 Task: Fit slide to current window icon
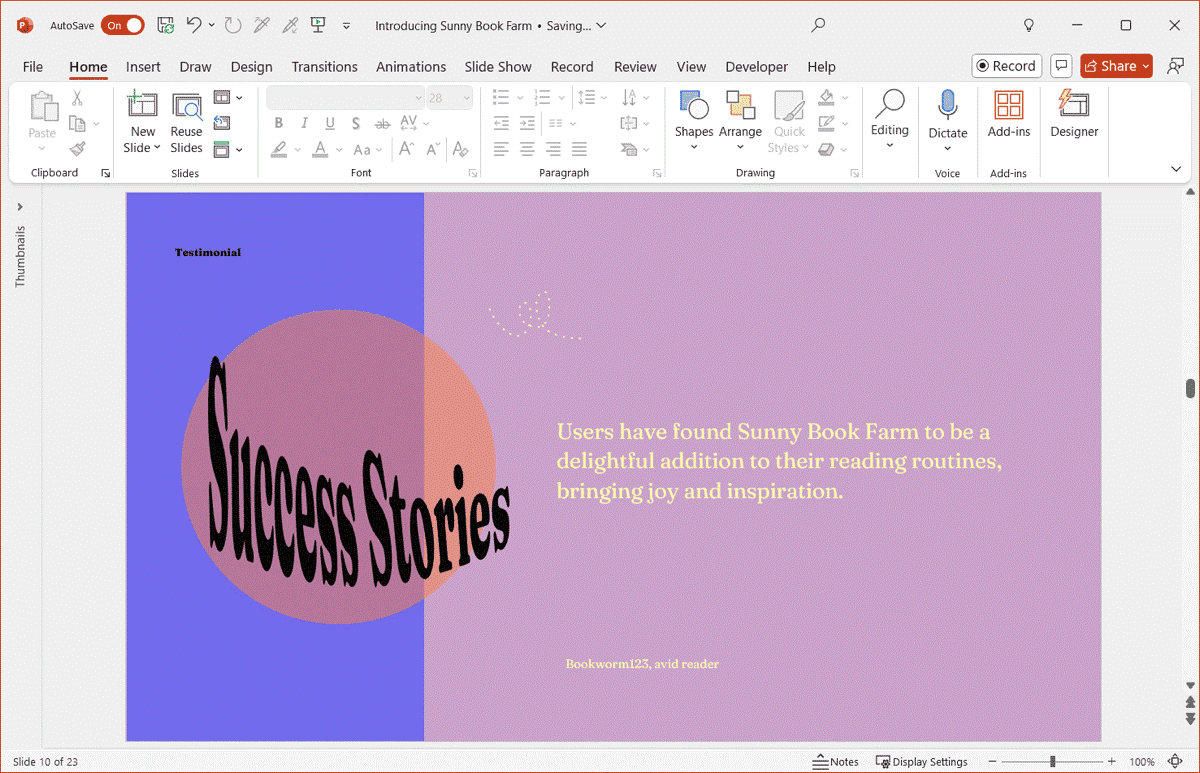click(x=1174, y=762)
